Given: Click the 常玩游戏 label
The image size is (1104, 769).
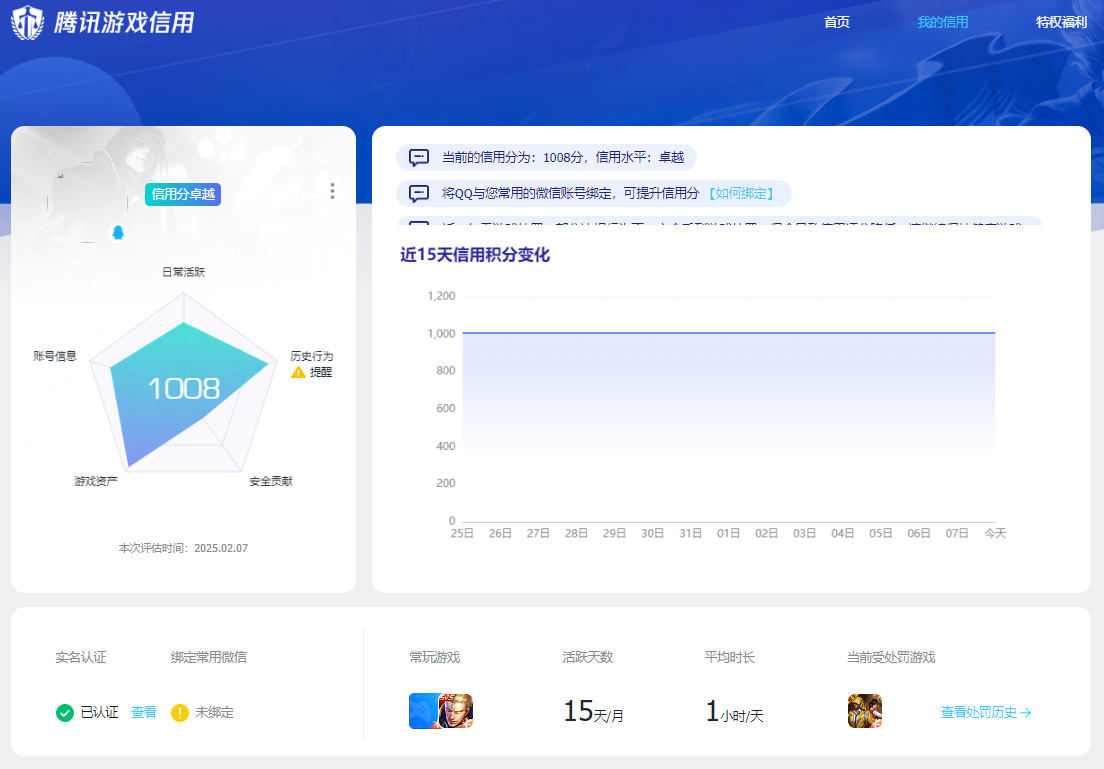Looking at the screenshot, I should (x=434, y=657).
